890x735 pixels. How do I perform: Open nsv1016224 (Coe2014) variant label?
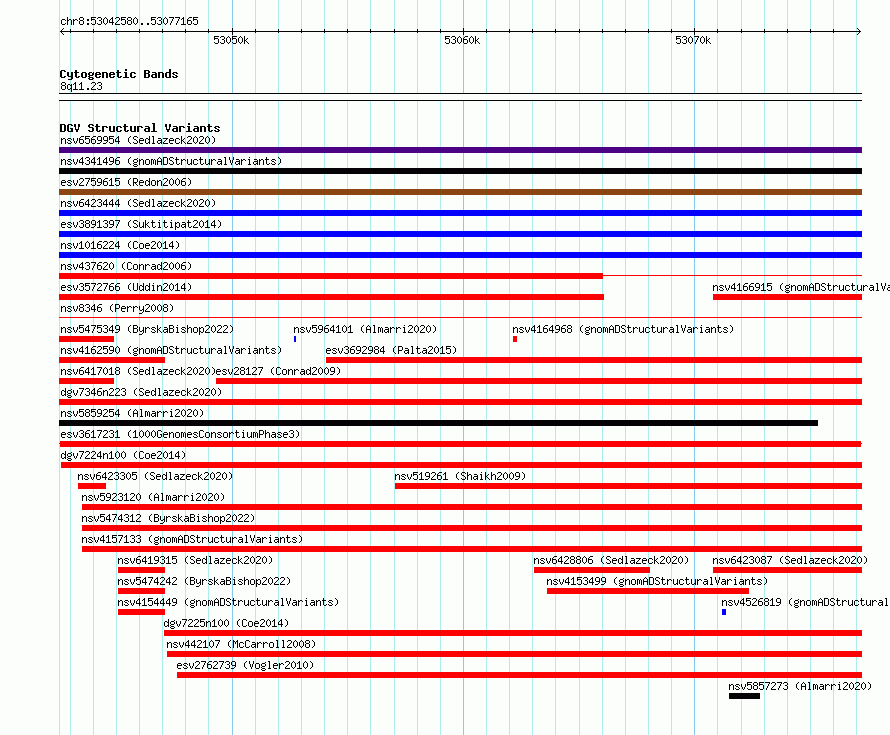[120, 245]
